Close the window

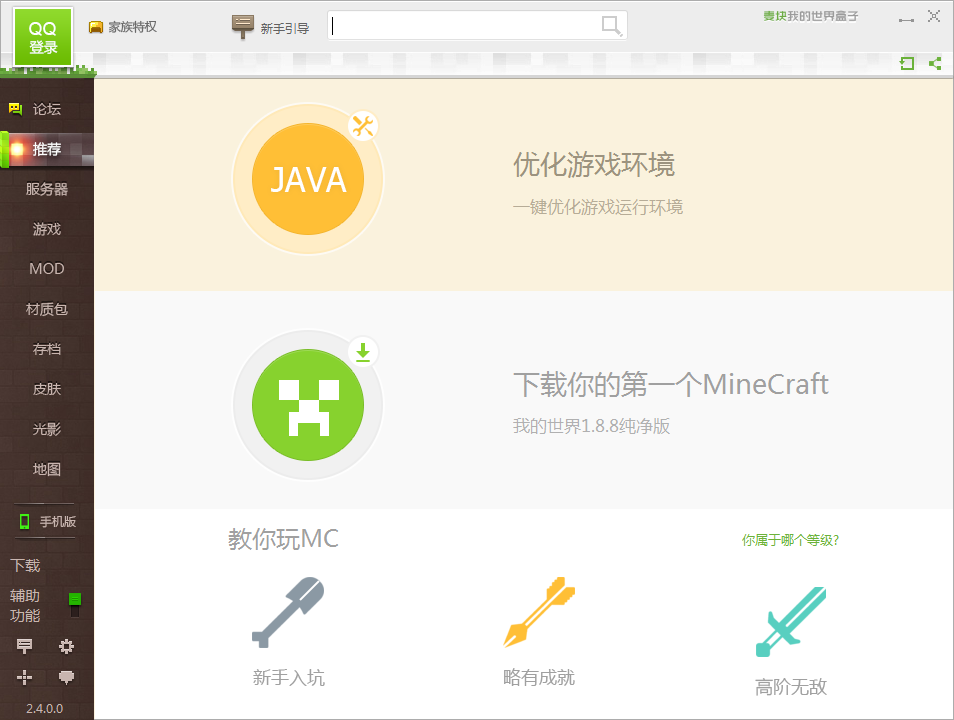pos(934,16)
